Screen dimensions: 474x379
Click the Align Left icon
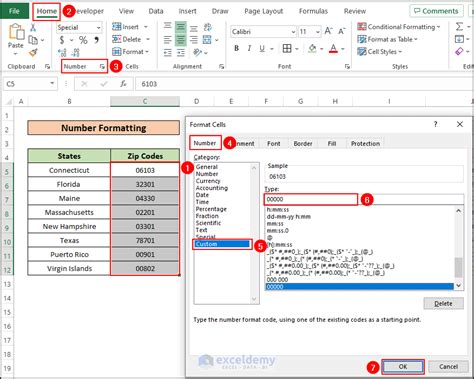click(x=168, y=40)
